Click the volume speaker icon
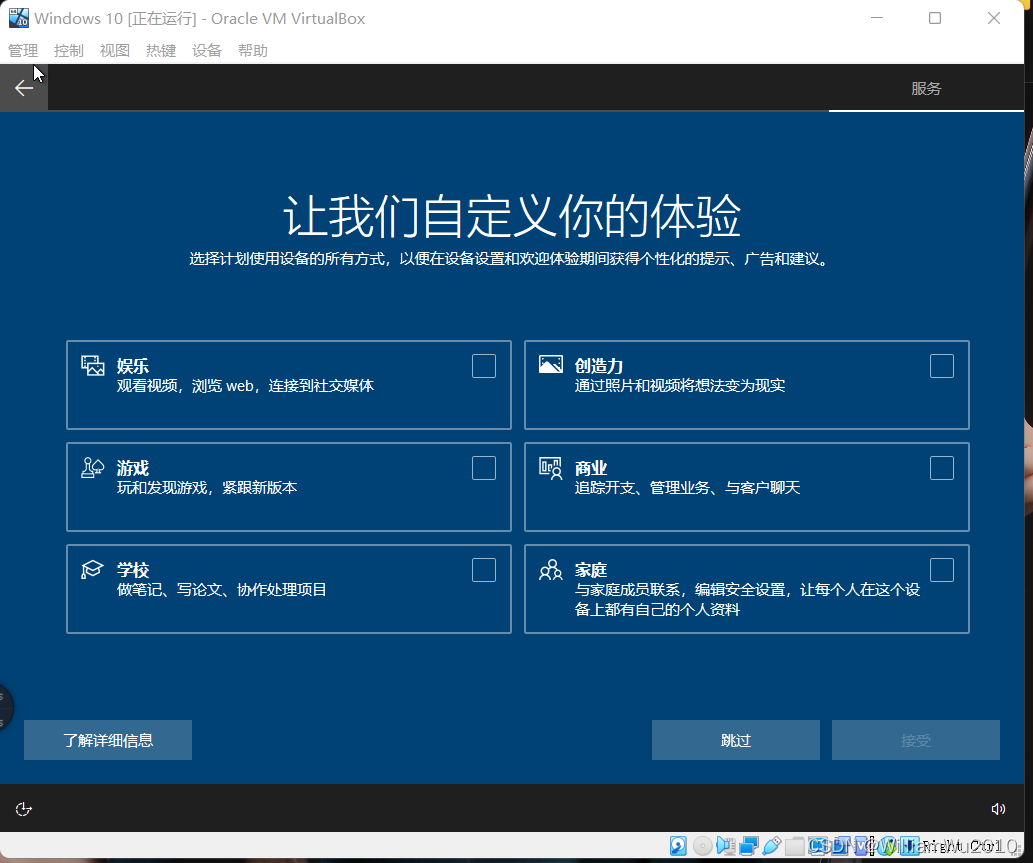Image resolution: width=1033 pixels, height=863 pixels. [997, 809]
